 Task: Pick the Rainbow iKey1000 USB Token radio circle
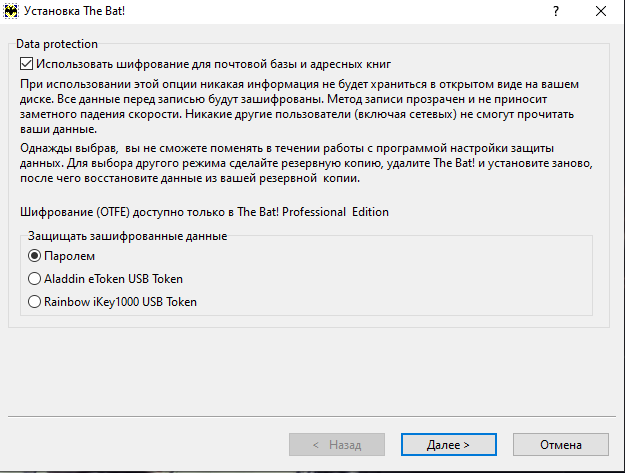tap(34, 302)
